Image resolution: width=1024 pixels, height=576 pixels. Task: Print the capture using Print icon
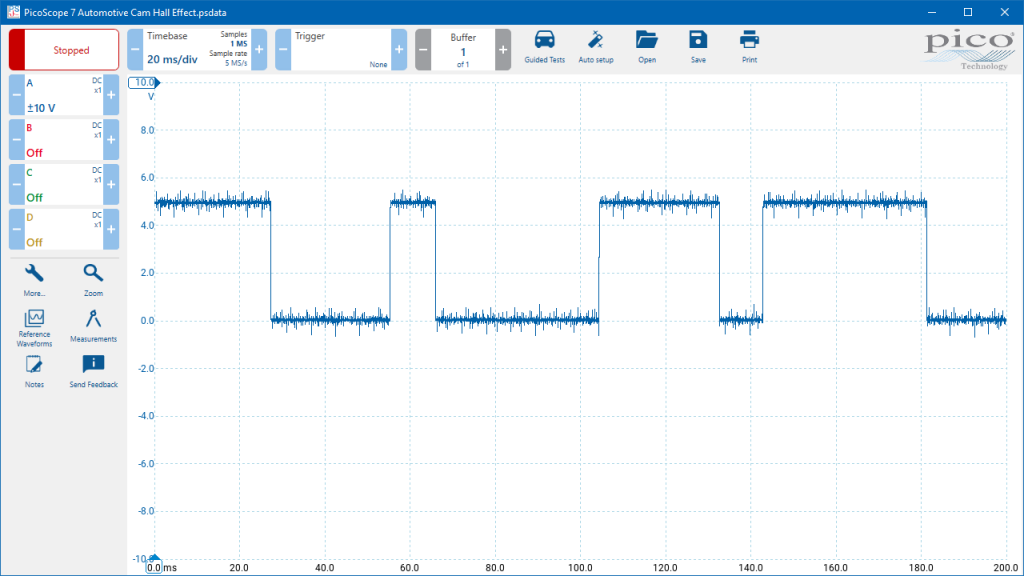[749, 48]
